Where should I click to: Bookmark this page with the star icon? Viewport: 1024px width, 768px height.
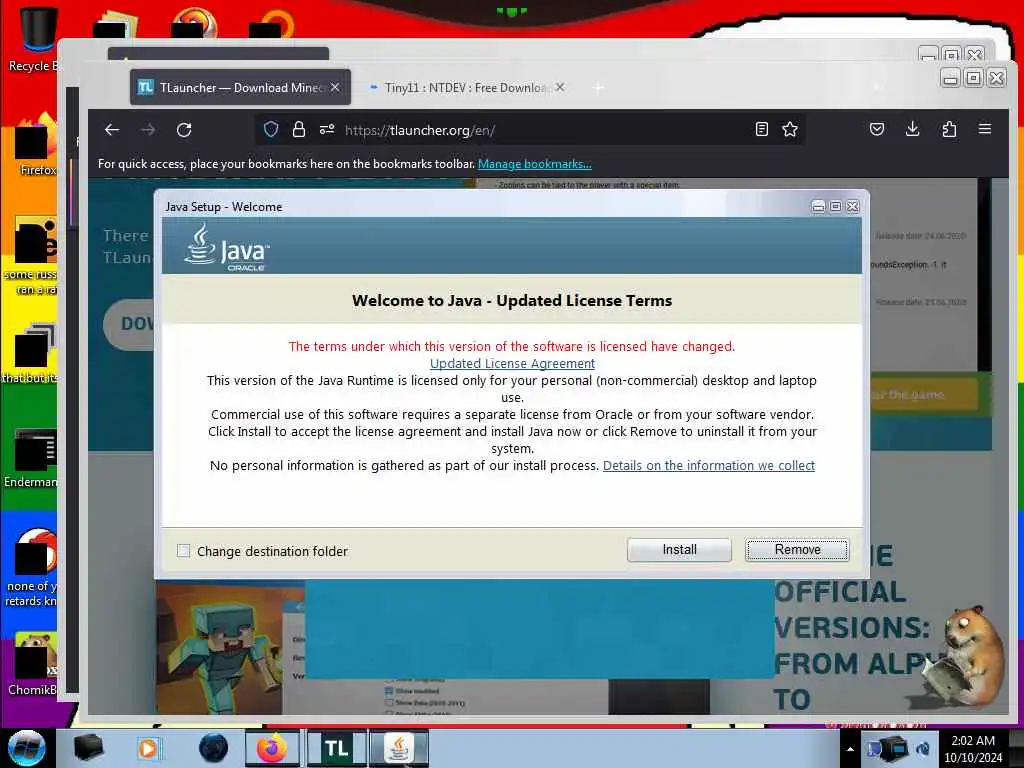790,129
